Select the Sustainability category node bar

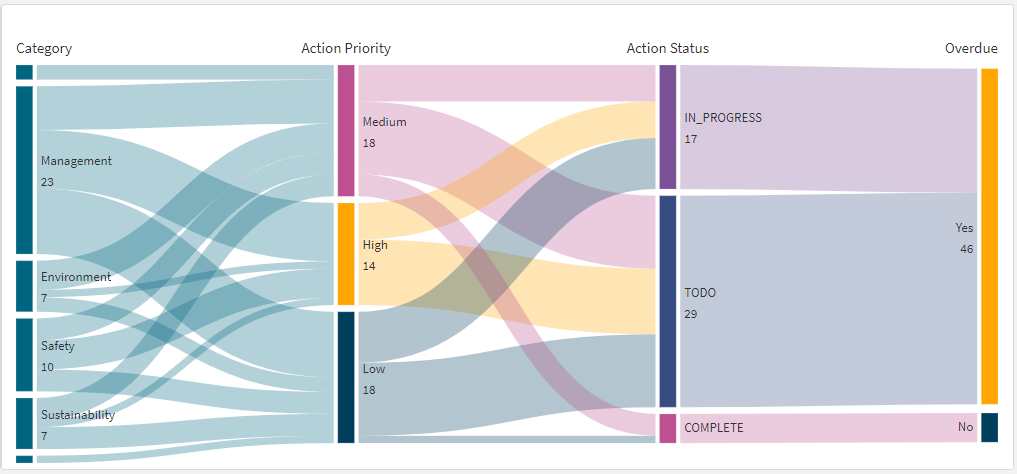(x=25, y=423)
